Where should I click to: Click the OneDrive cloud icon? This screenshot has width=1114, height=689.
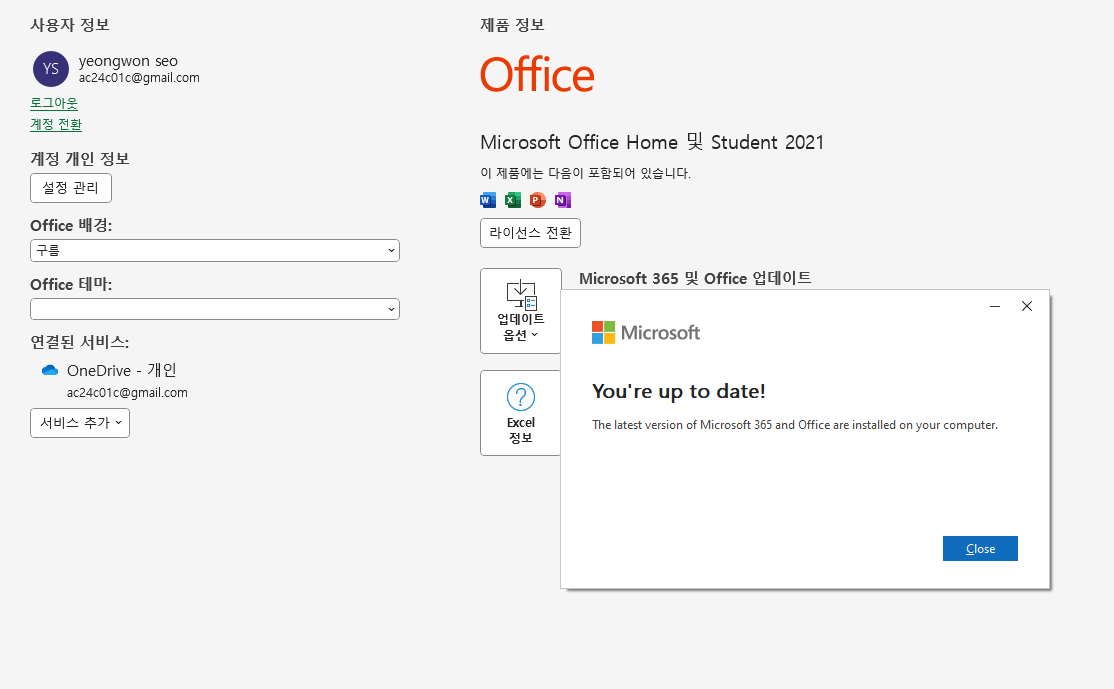click(x=50, y=370)
